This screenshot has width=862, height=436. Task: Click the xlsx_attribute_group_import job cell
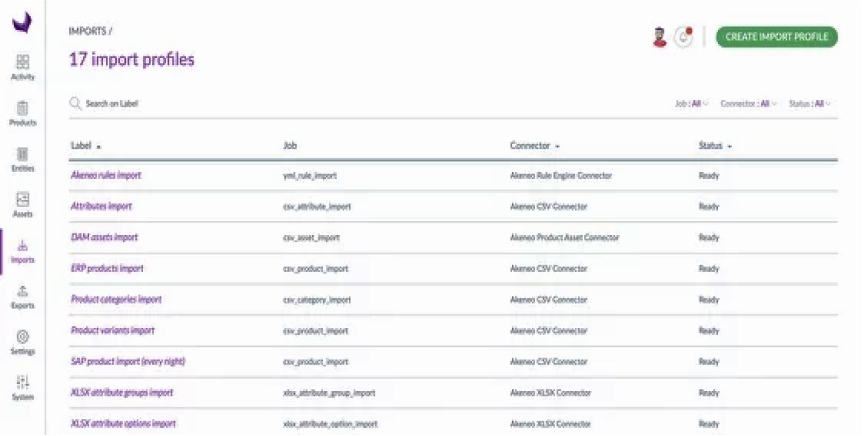coord(329,393)
